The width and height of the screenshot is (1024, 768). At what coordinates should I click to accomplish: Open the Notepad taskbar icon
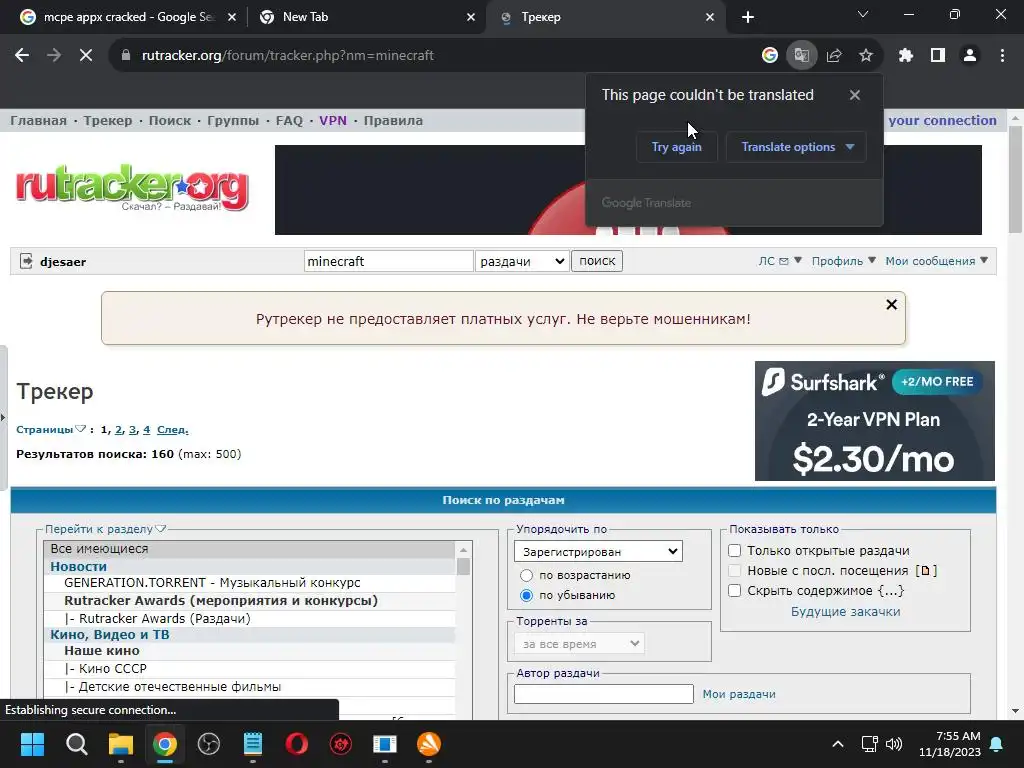(253, 744)
